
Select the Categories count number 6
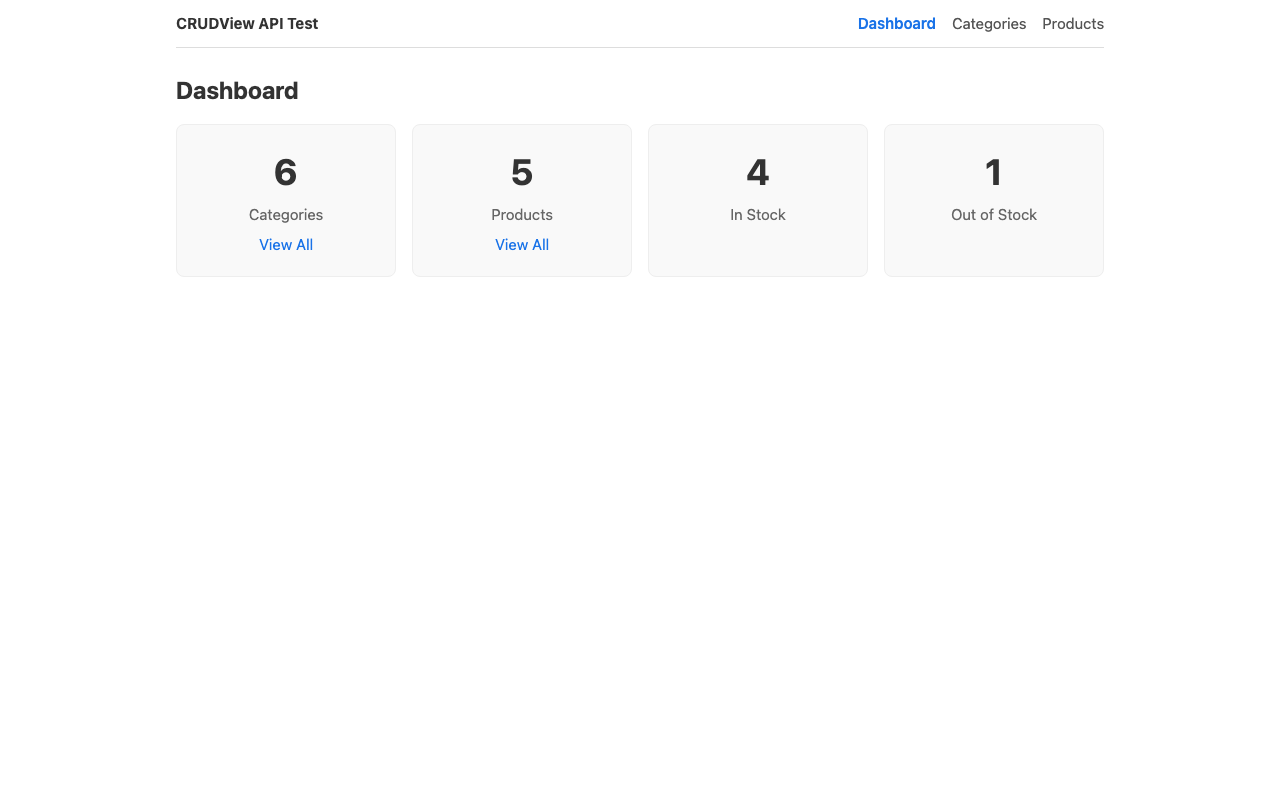point(286,172)
